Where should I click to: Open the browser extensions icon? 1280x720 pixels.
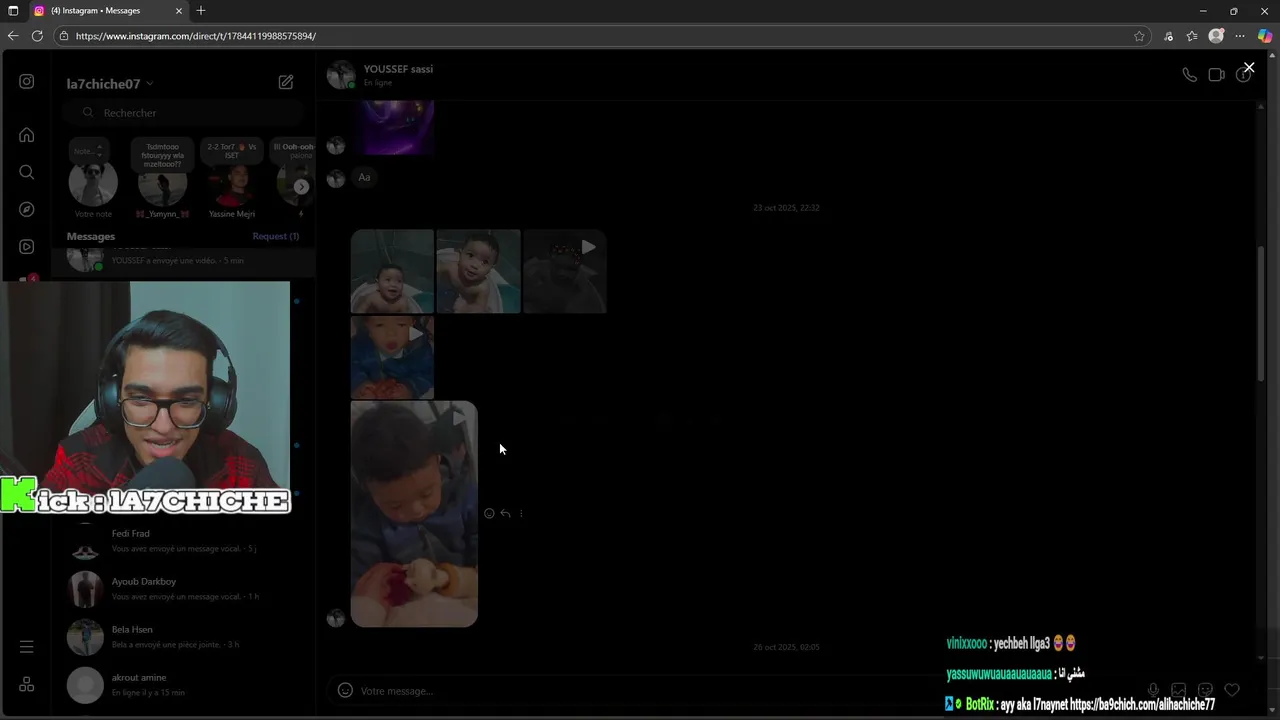1168,36
